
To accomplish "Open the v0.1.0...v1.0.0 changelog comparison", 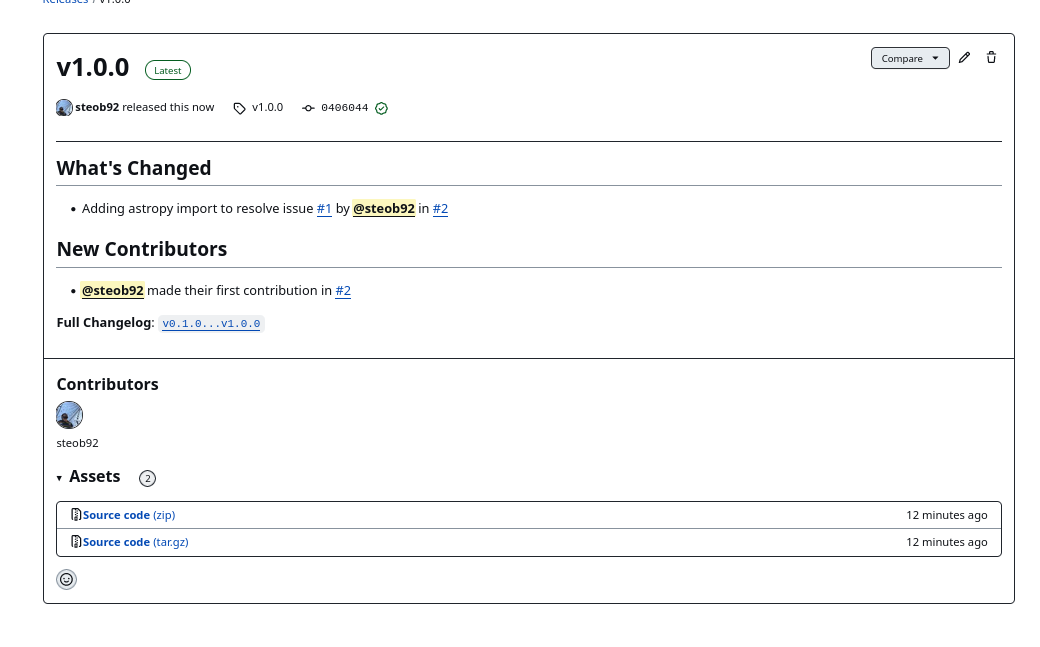I will pyautogui.click(x=210, y=323).
